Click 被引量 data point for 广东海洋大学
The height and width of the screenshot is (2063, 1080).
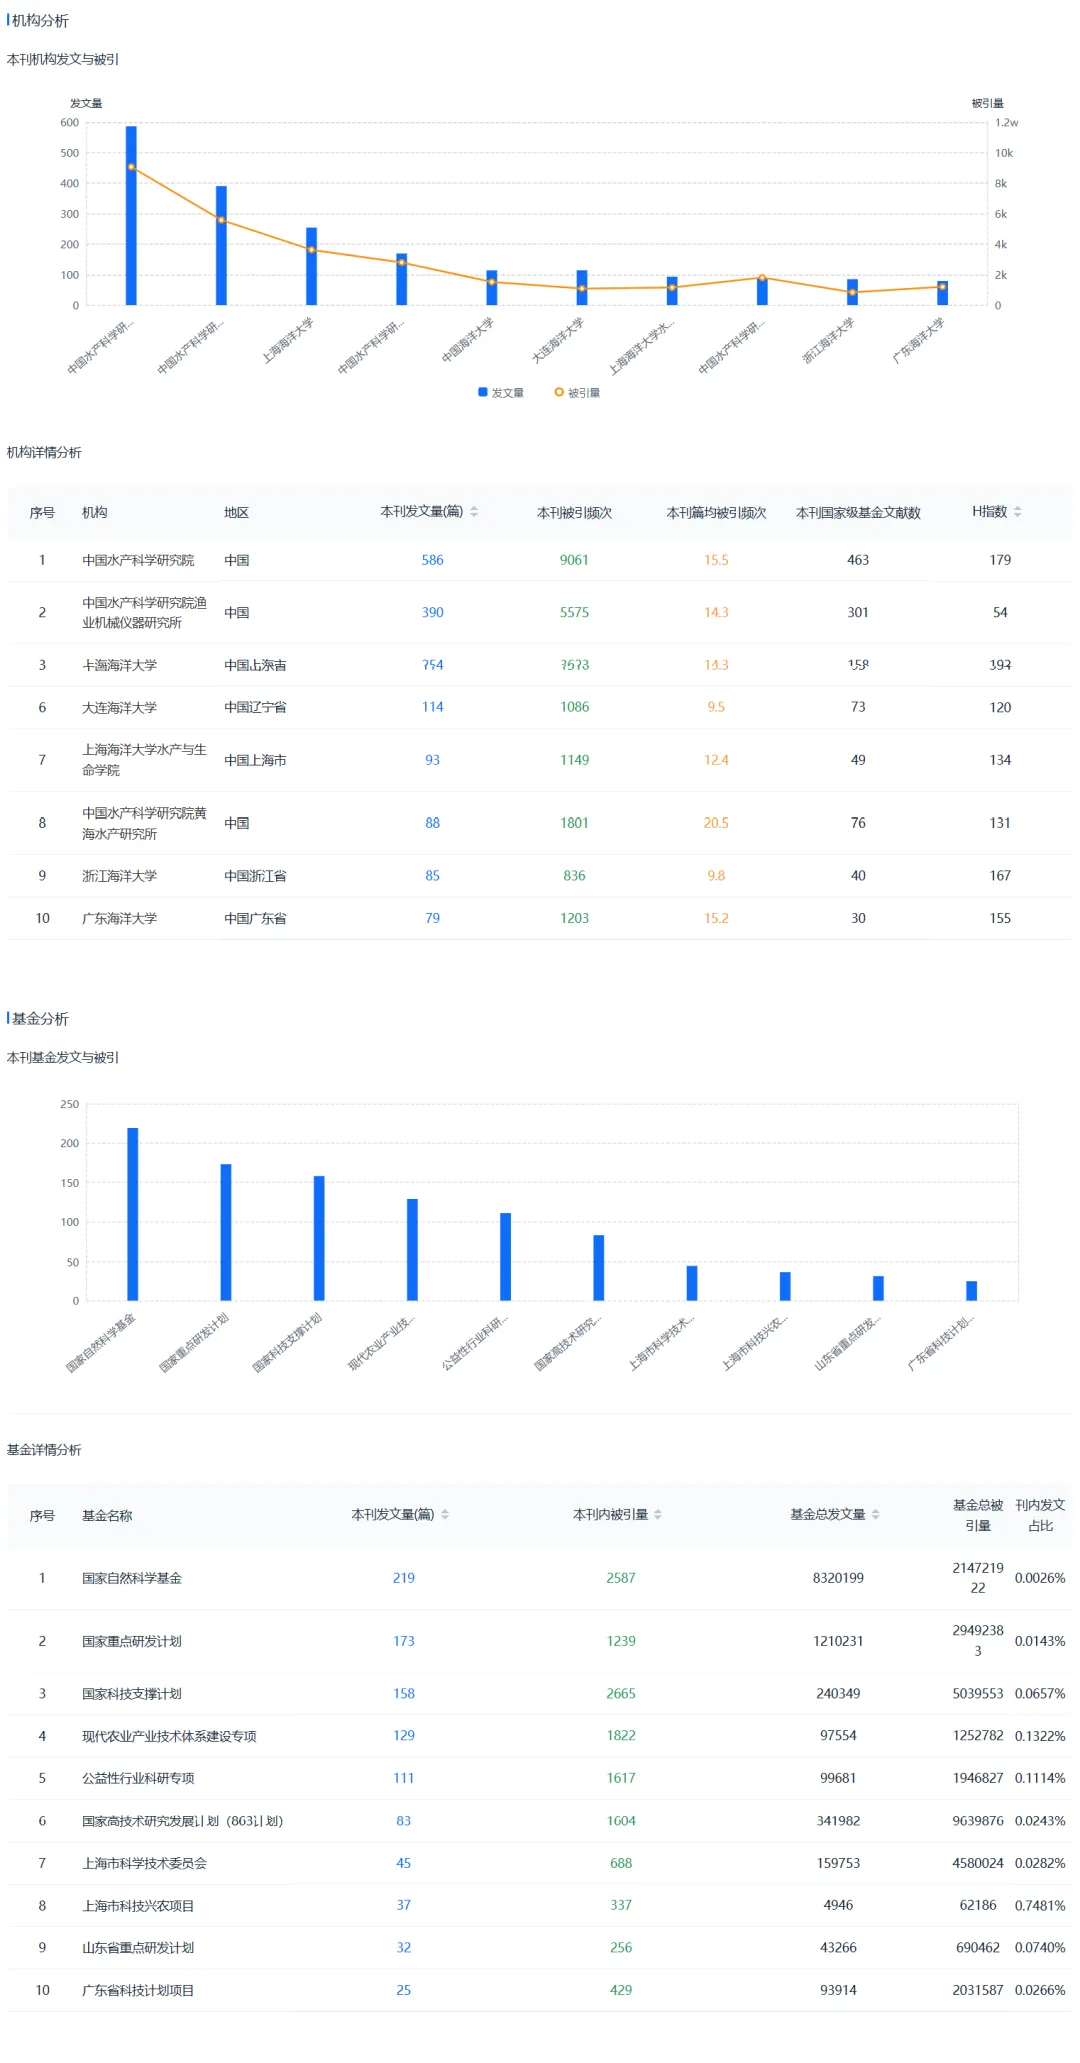[x=942, y=287]
